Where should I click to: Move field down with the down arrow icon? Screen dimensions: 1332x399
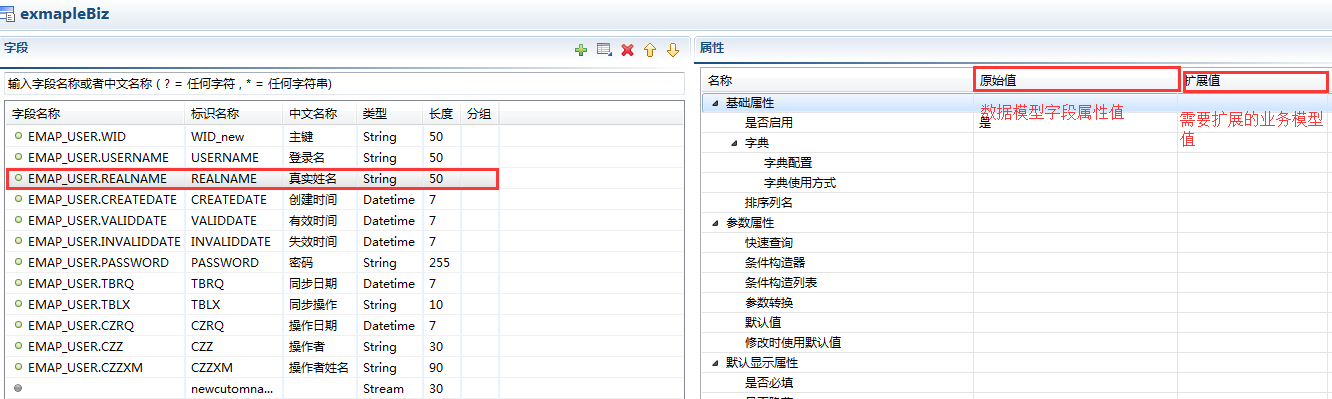point(672,49)
